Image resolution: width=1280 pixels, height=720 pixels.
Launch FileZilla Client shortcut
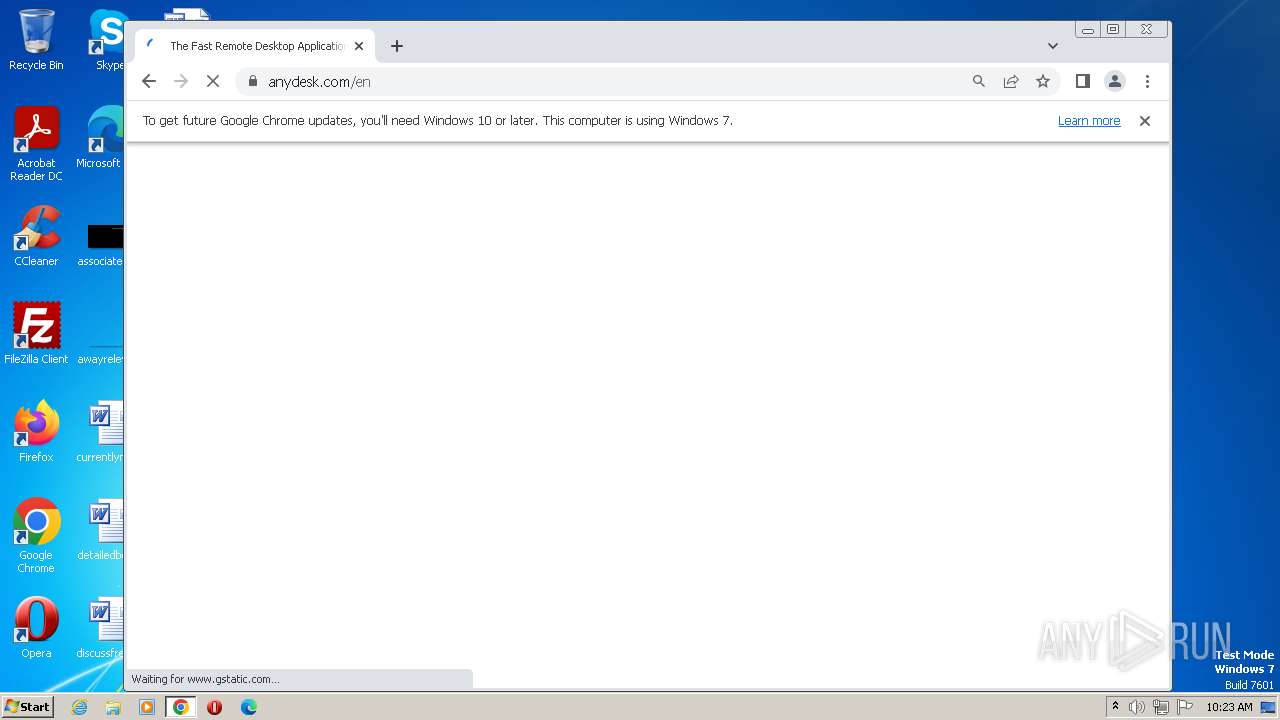(x=36, y=333)
